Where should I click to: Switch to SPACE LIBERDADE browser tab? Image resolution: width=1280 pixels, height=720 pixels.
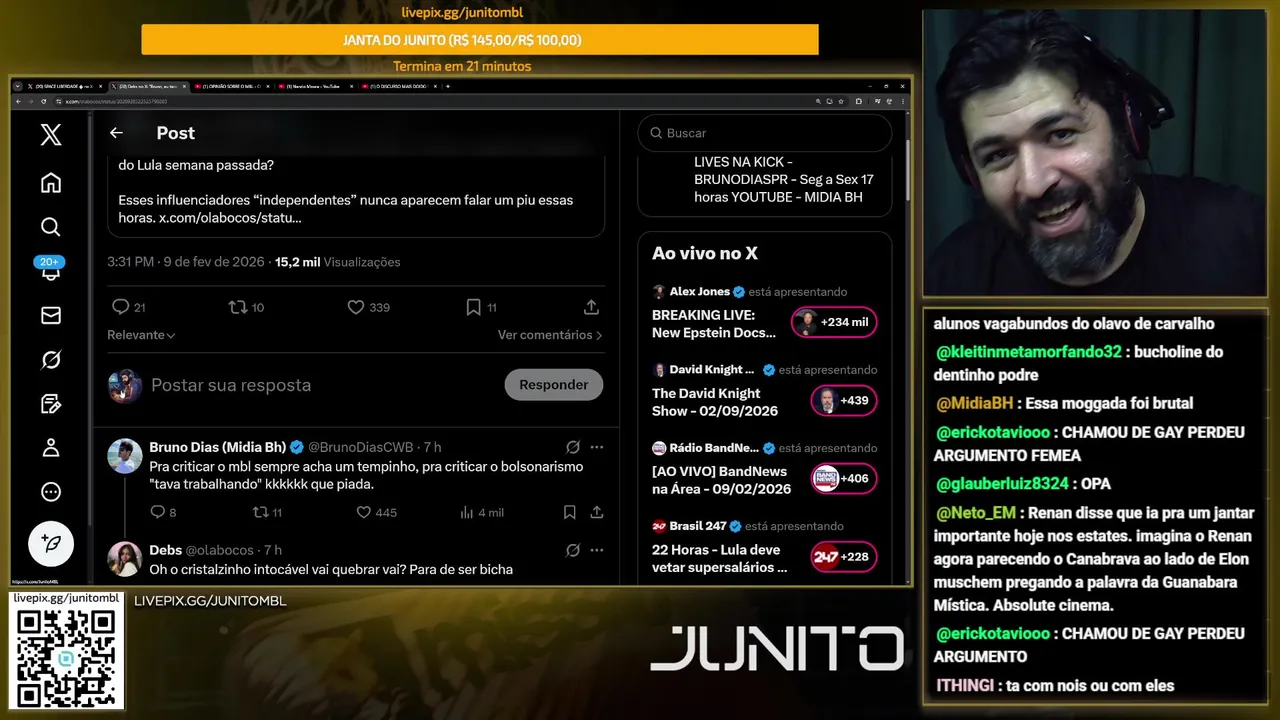(66, 86)
